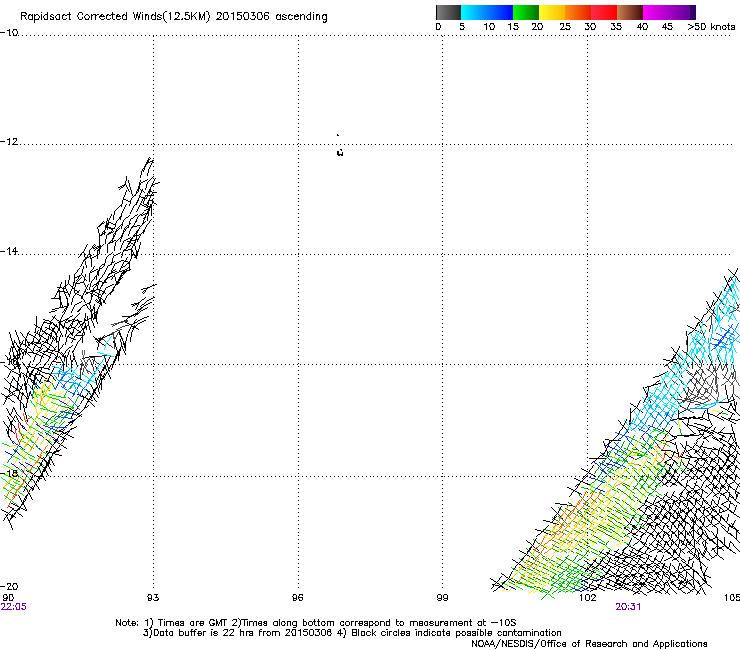
Task: Click the green 15-20 knots color segment
Action: [526, 12]
